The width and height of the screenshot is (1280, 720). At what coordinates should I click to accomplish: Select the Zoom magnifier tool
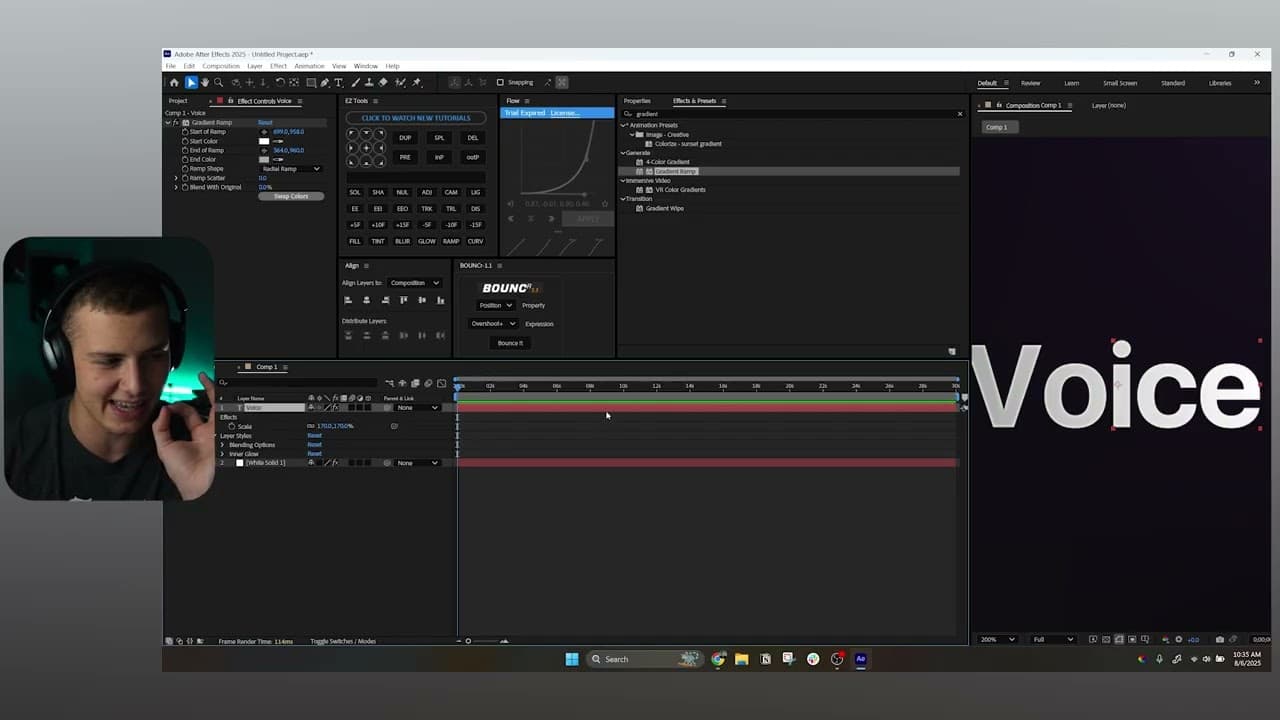click(x=218, y=83)
